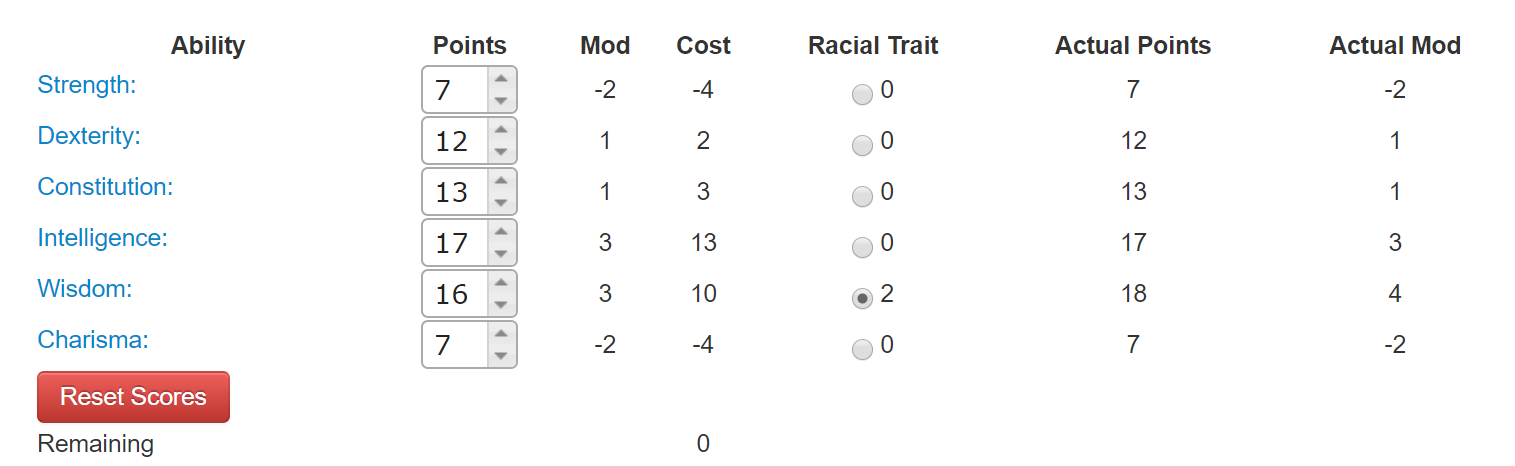The image size is (1515, 466).
Task: Open the Constitution ability link
Action: 105,187
